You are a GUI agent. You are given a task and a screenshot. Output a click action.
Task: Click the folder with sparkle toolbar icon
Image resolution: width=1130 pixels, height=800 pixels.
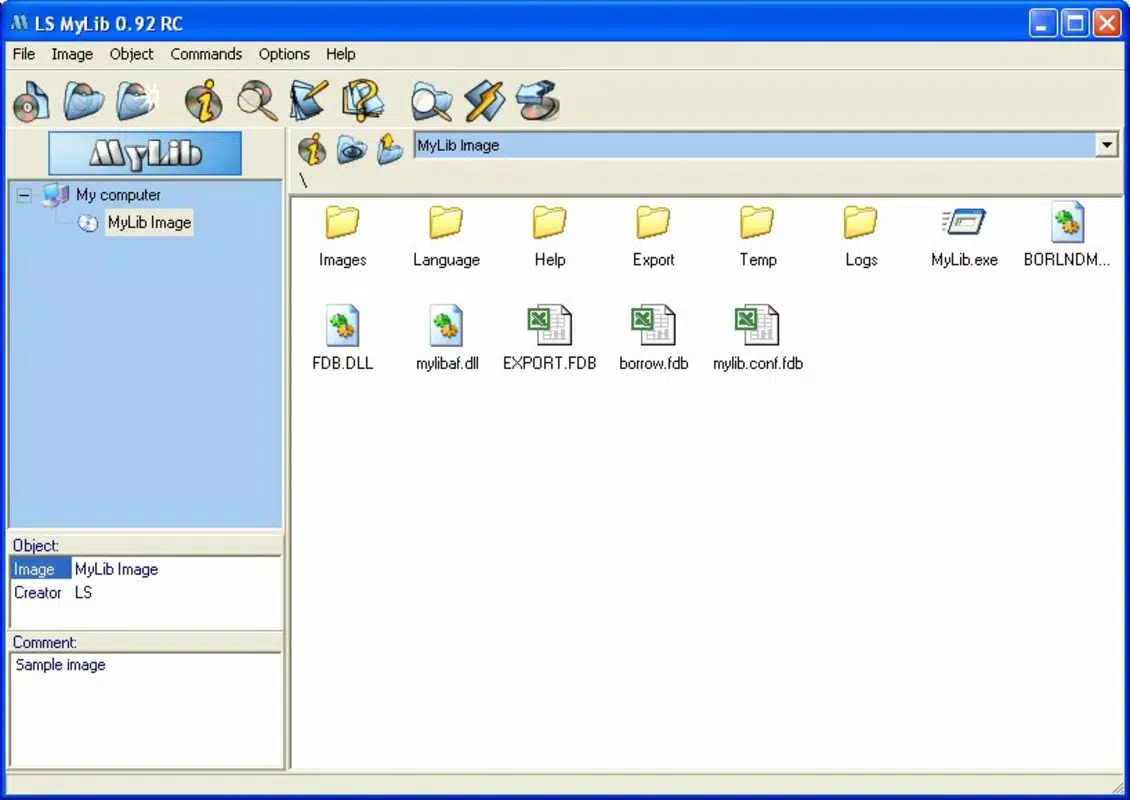pos(137,101)
